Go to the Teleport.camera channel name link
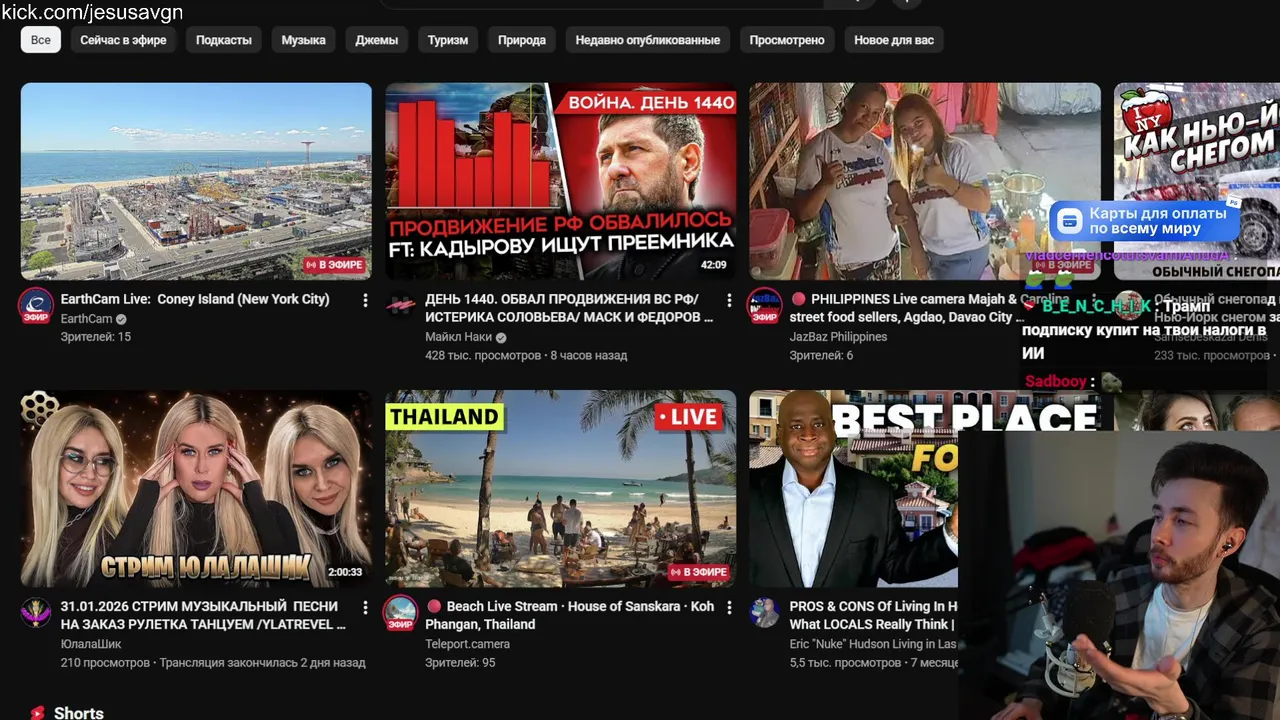Viewport: 1280px width, 720px height. pos(467,644)
